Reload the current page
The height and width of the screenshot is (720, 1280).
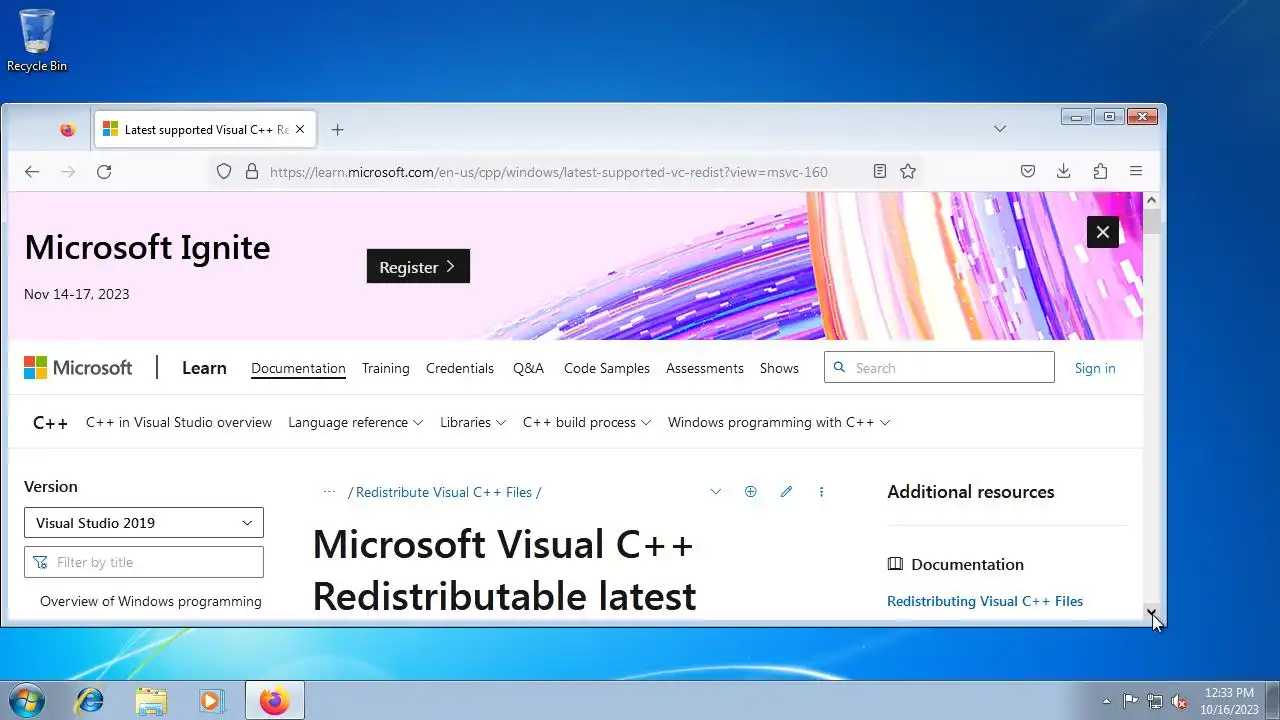[x=104, y=172]
